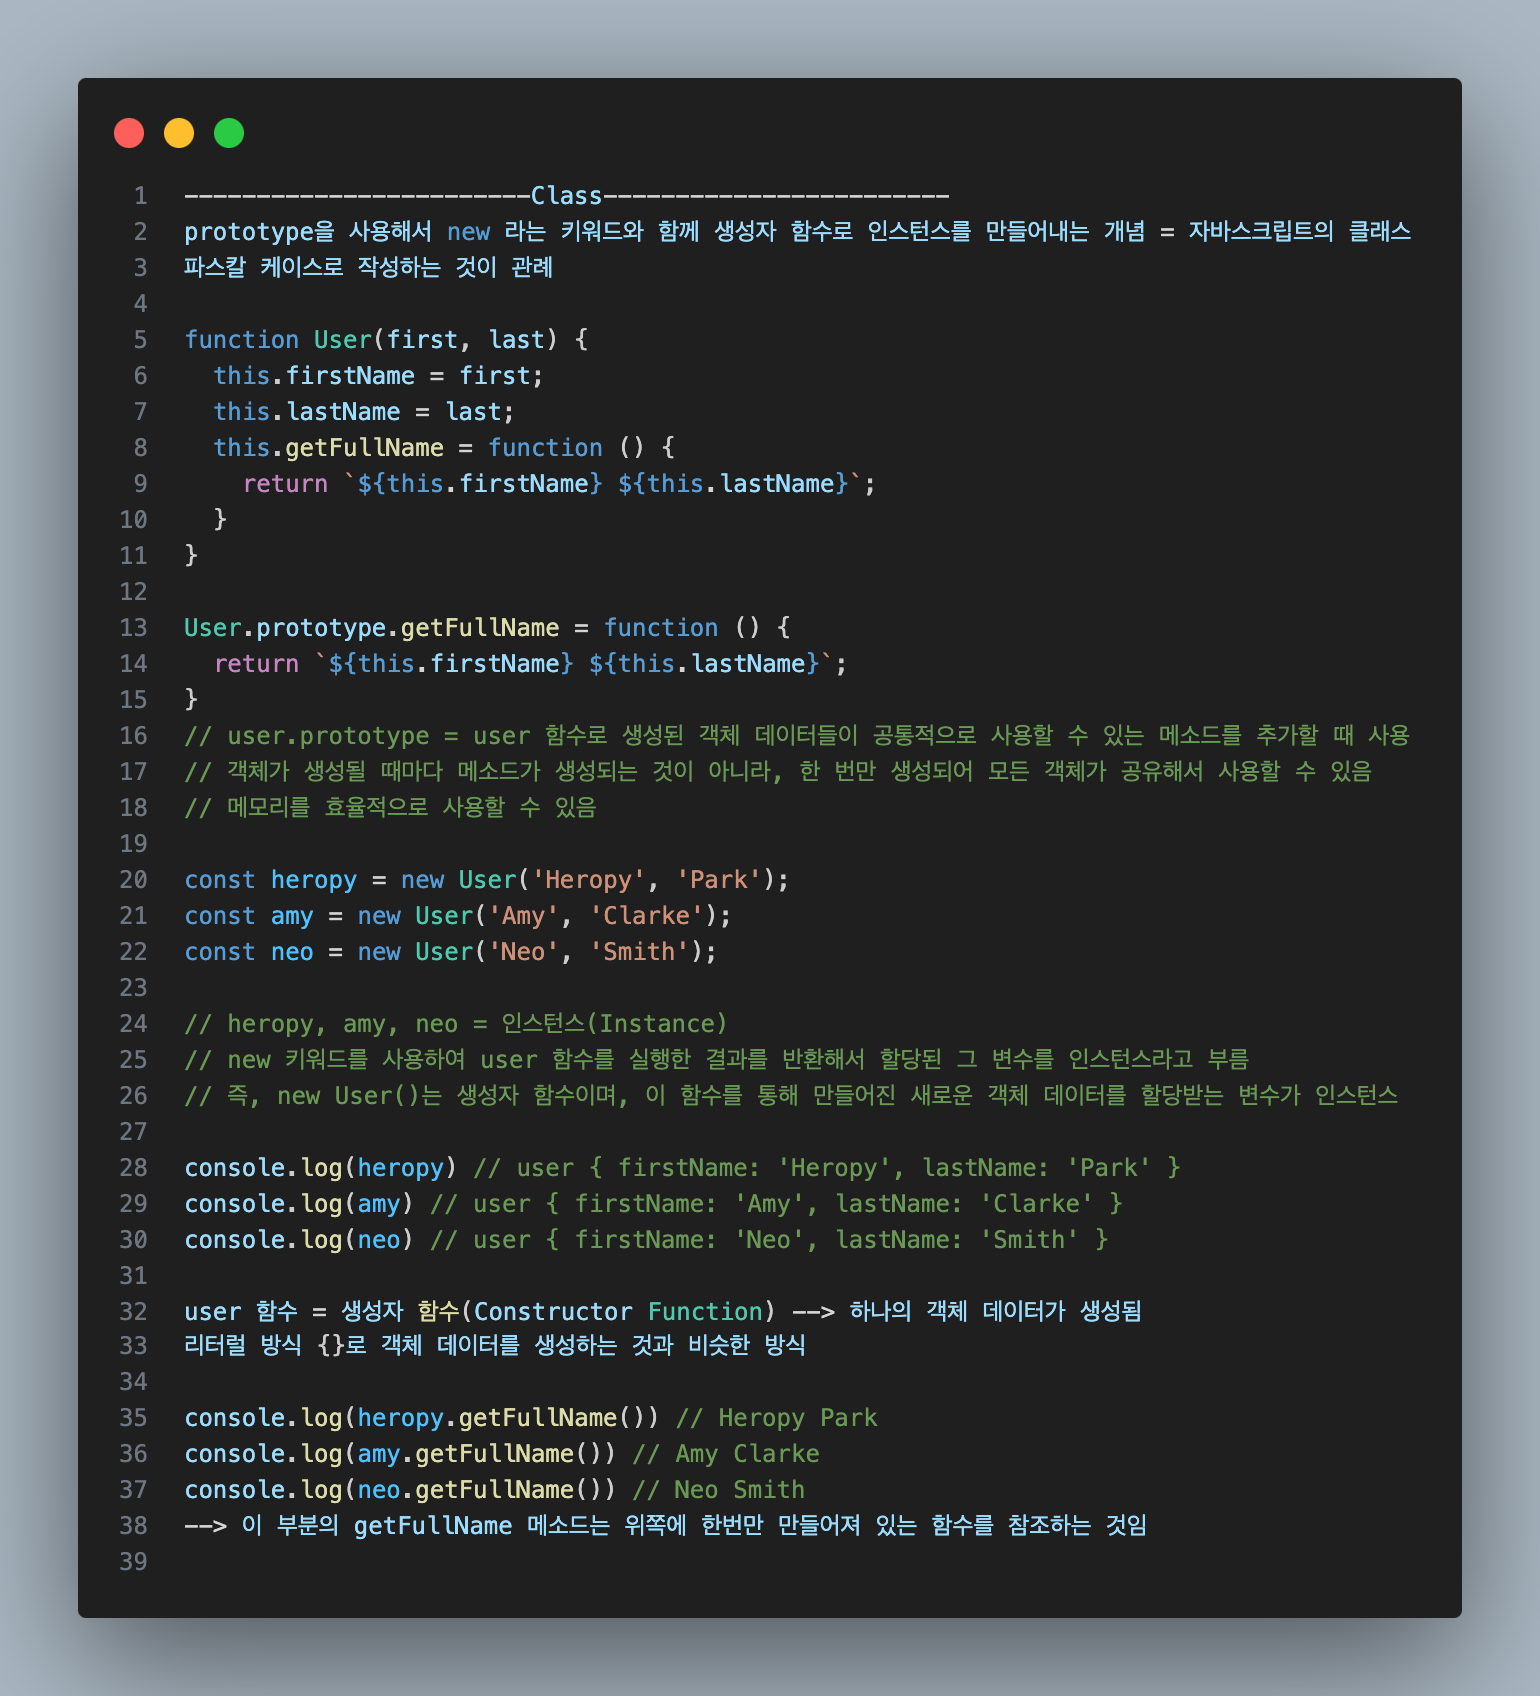Click the 'prototype을 사용해서' text on line 2
1540x1696 pixels.
[308, 232]
